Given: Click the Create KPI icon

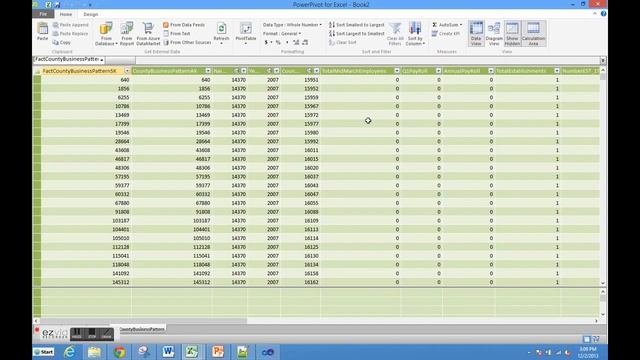Looking at the screenshot, I should tap(435, 33).
